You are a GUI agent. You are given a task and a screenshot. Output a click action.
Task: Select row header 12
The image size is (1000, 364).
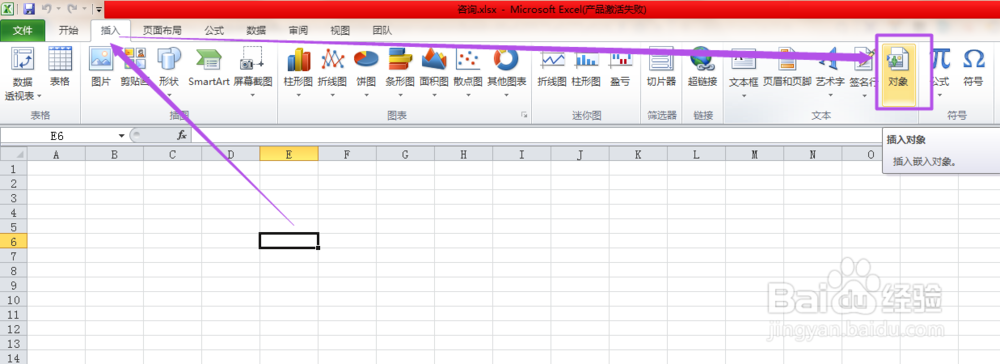(13, 329)
